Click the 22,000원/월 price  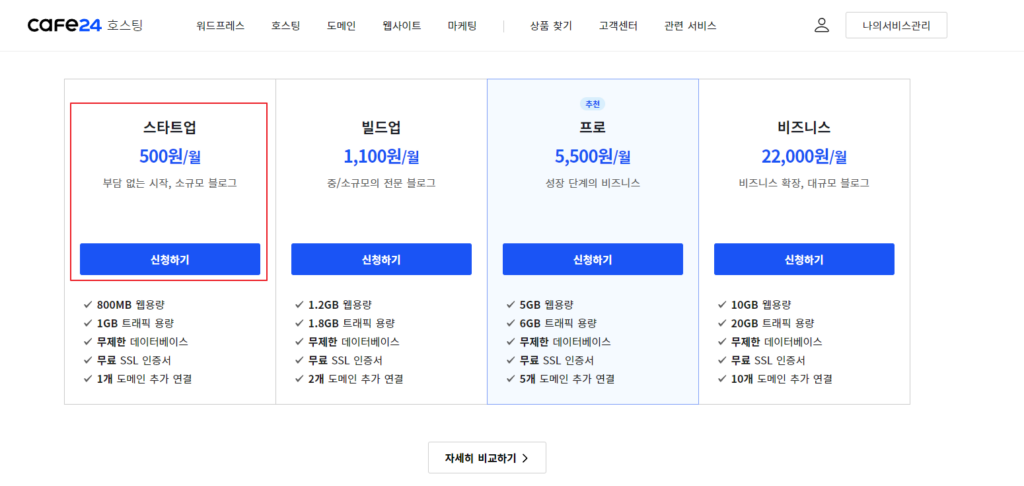click(x=804, y=157)
